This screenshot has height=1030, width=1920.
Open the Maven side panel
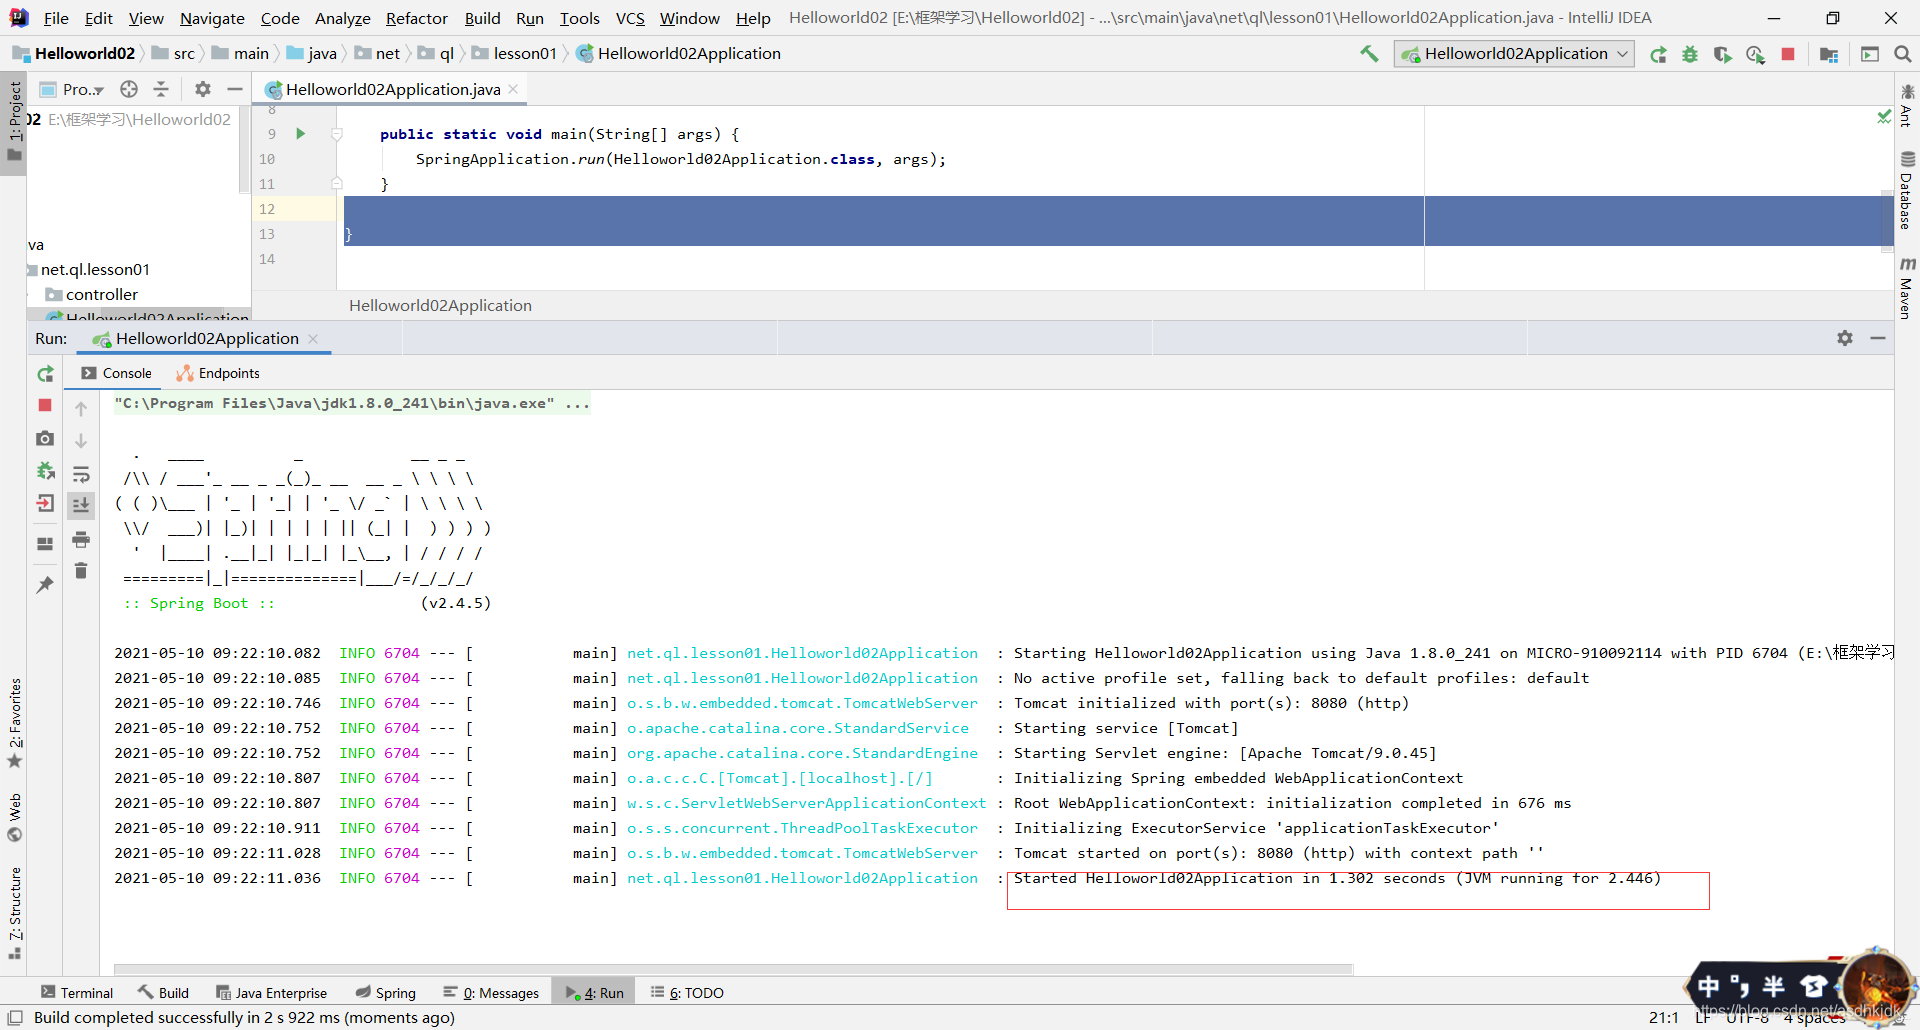[1906, 289]
